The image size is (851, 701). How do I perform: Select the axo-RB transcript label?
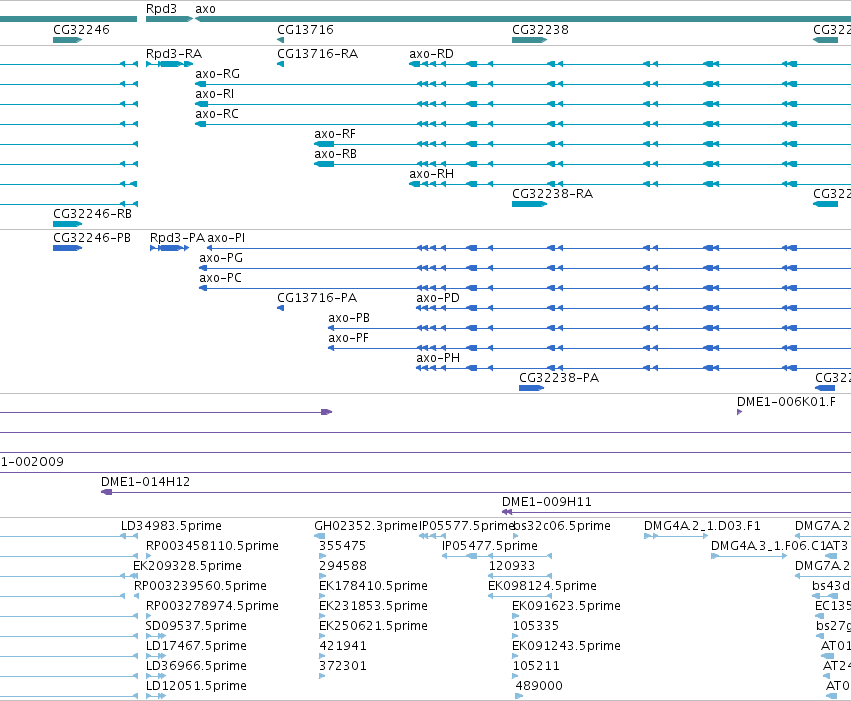pos(335,154)
